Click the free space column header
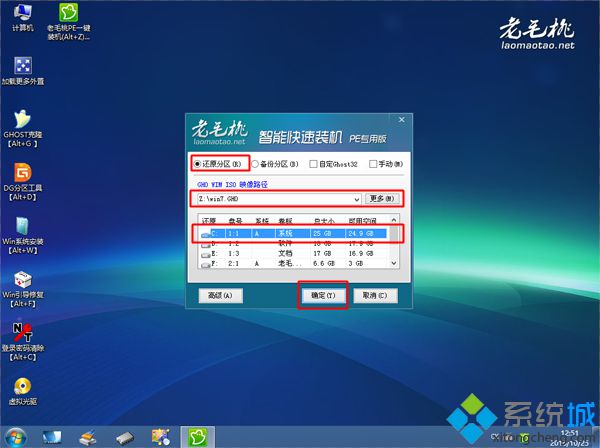The height and width of the screenshot is (448, 600). 362,221
